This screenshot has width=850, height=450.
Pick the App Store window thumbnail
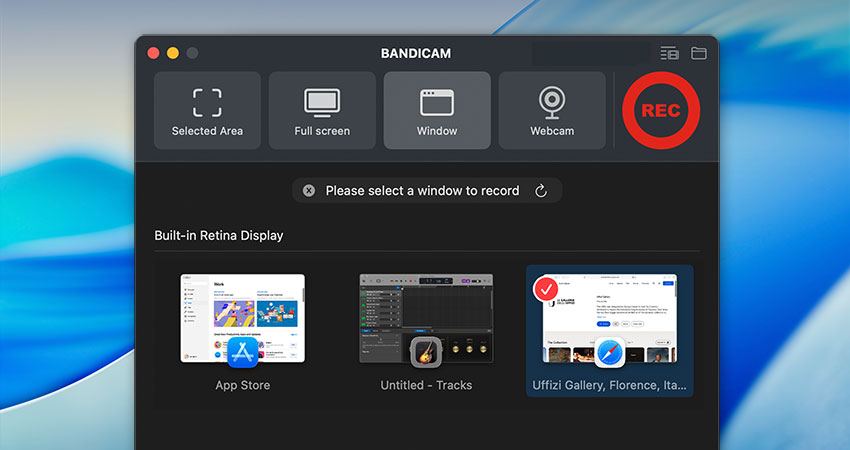243,318
